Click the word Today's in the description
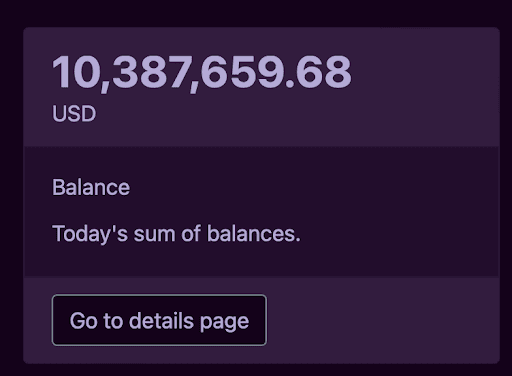This screenshot has height=376, width=512. tap(90, 234)
